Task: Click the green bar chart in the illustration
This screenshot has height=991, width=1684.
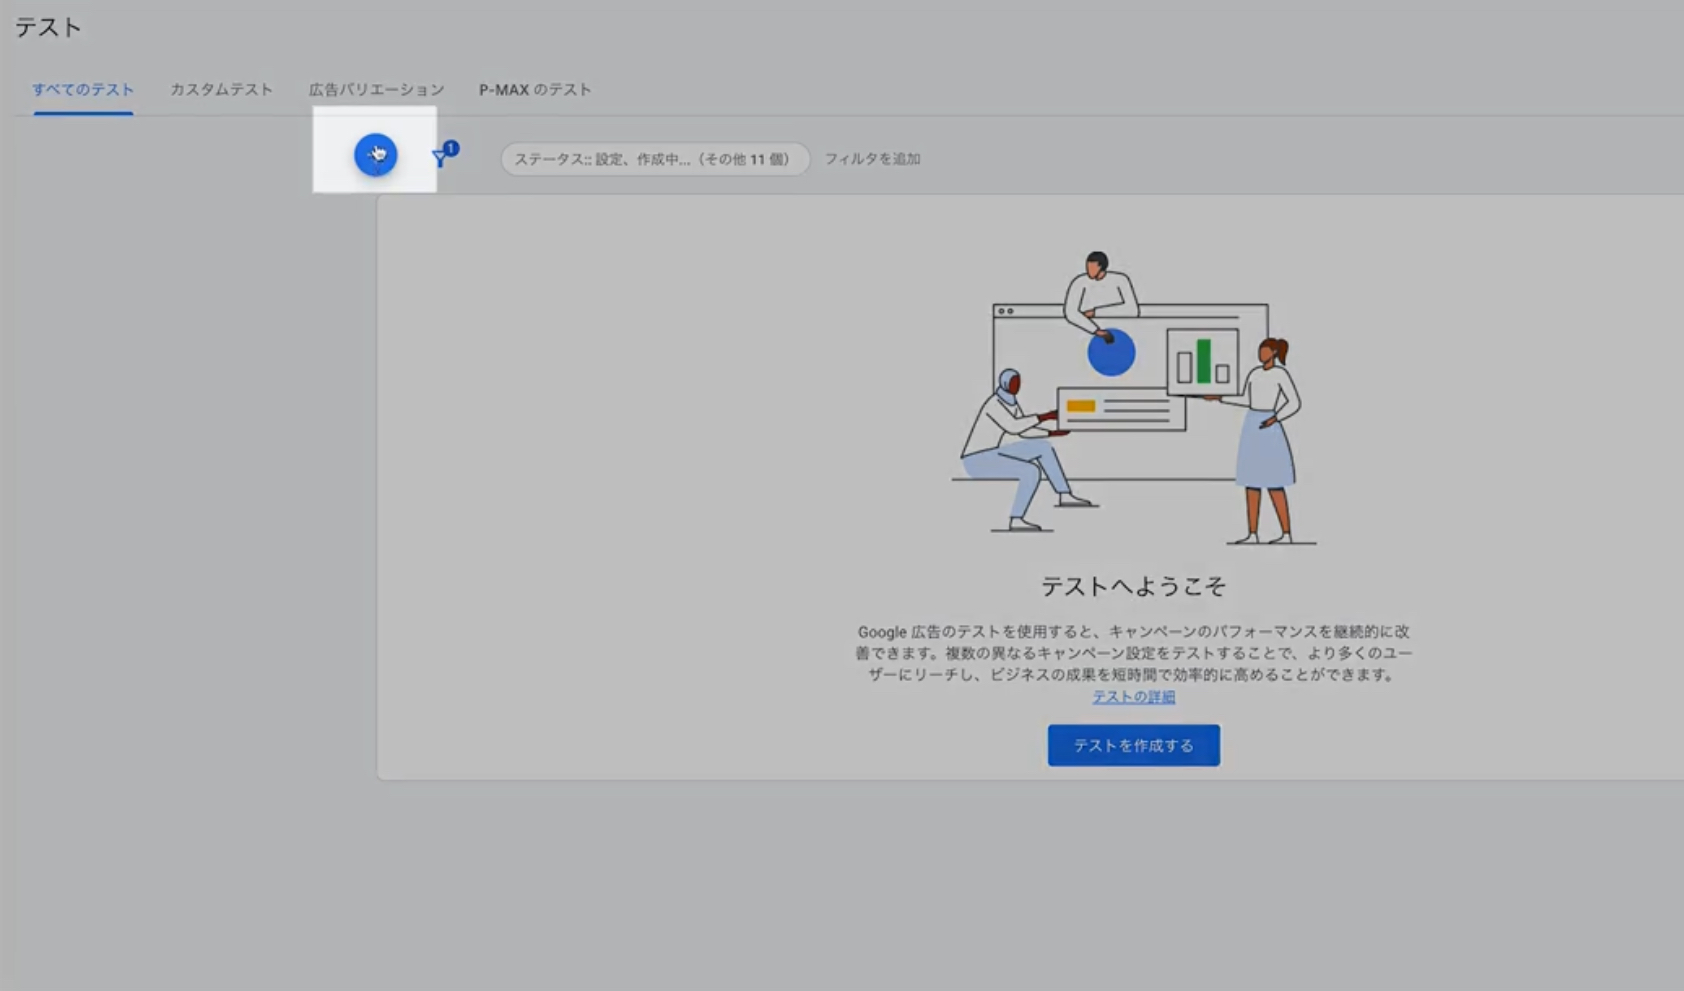Action: (1203, 361)
